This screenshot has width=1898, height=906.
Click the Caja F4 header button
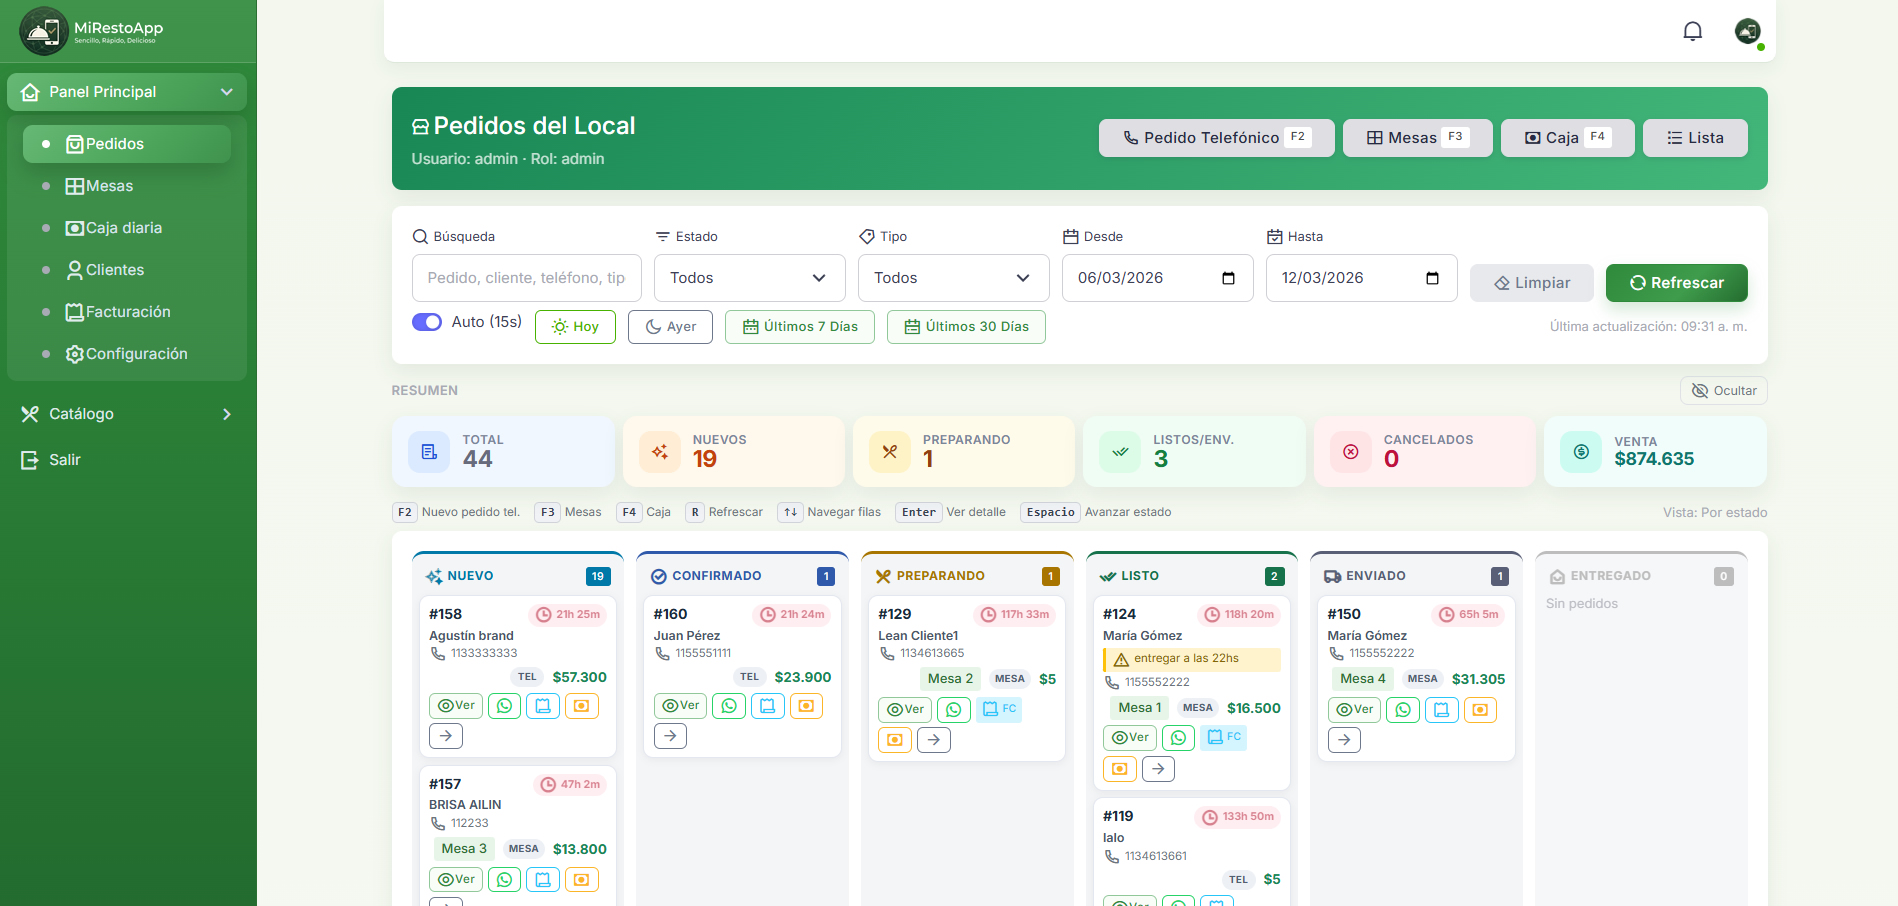(1568, 138)
